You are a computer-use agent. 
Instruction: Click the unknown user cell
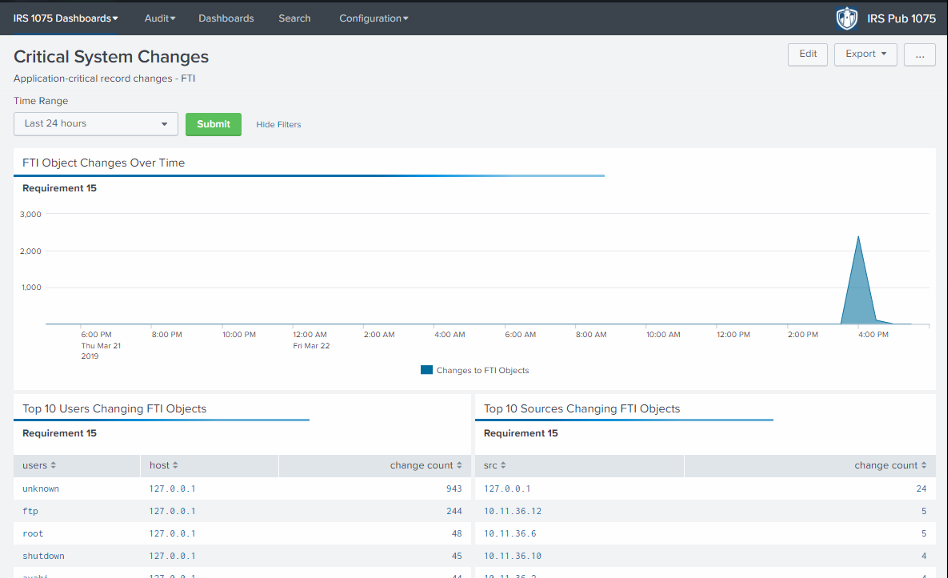(41, 489)
